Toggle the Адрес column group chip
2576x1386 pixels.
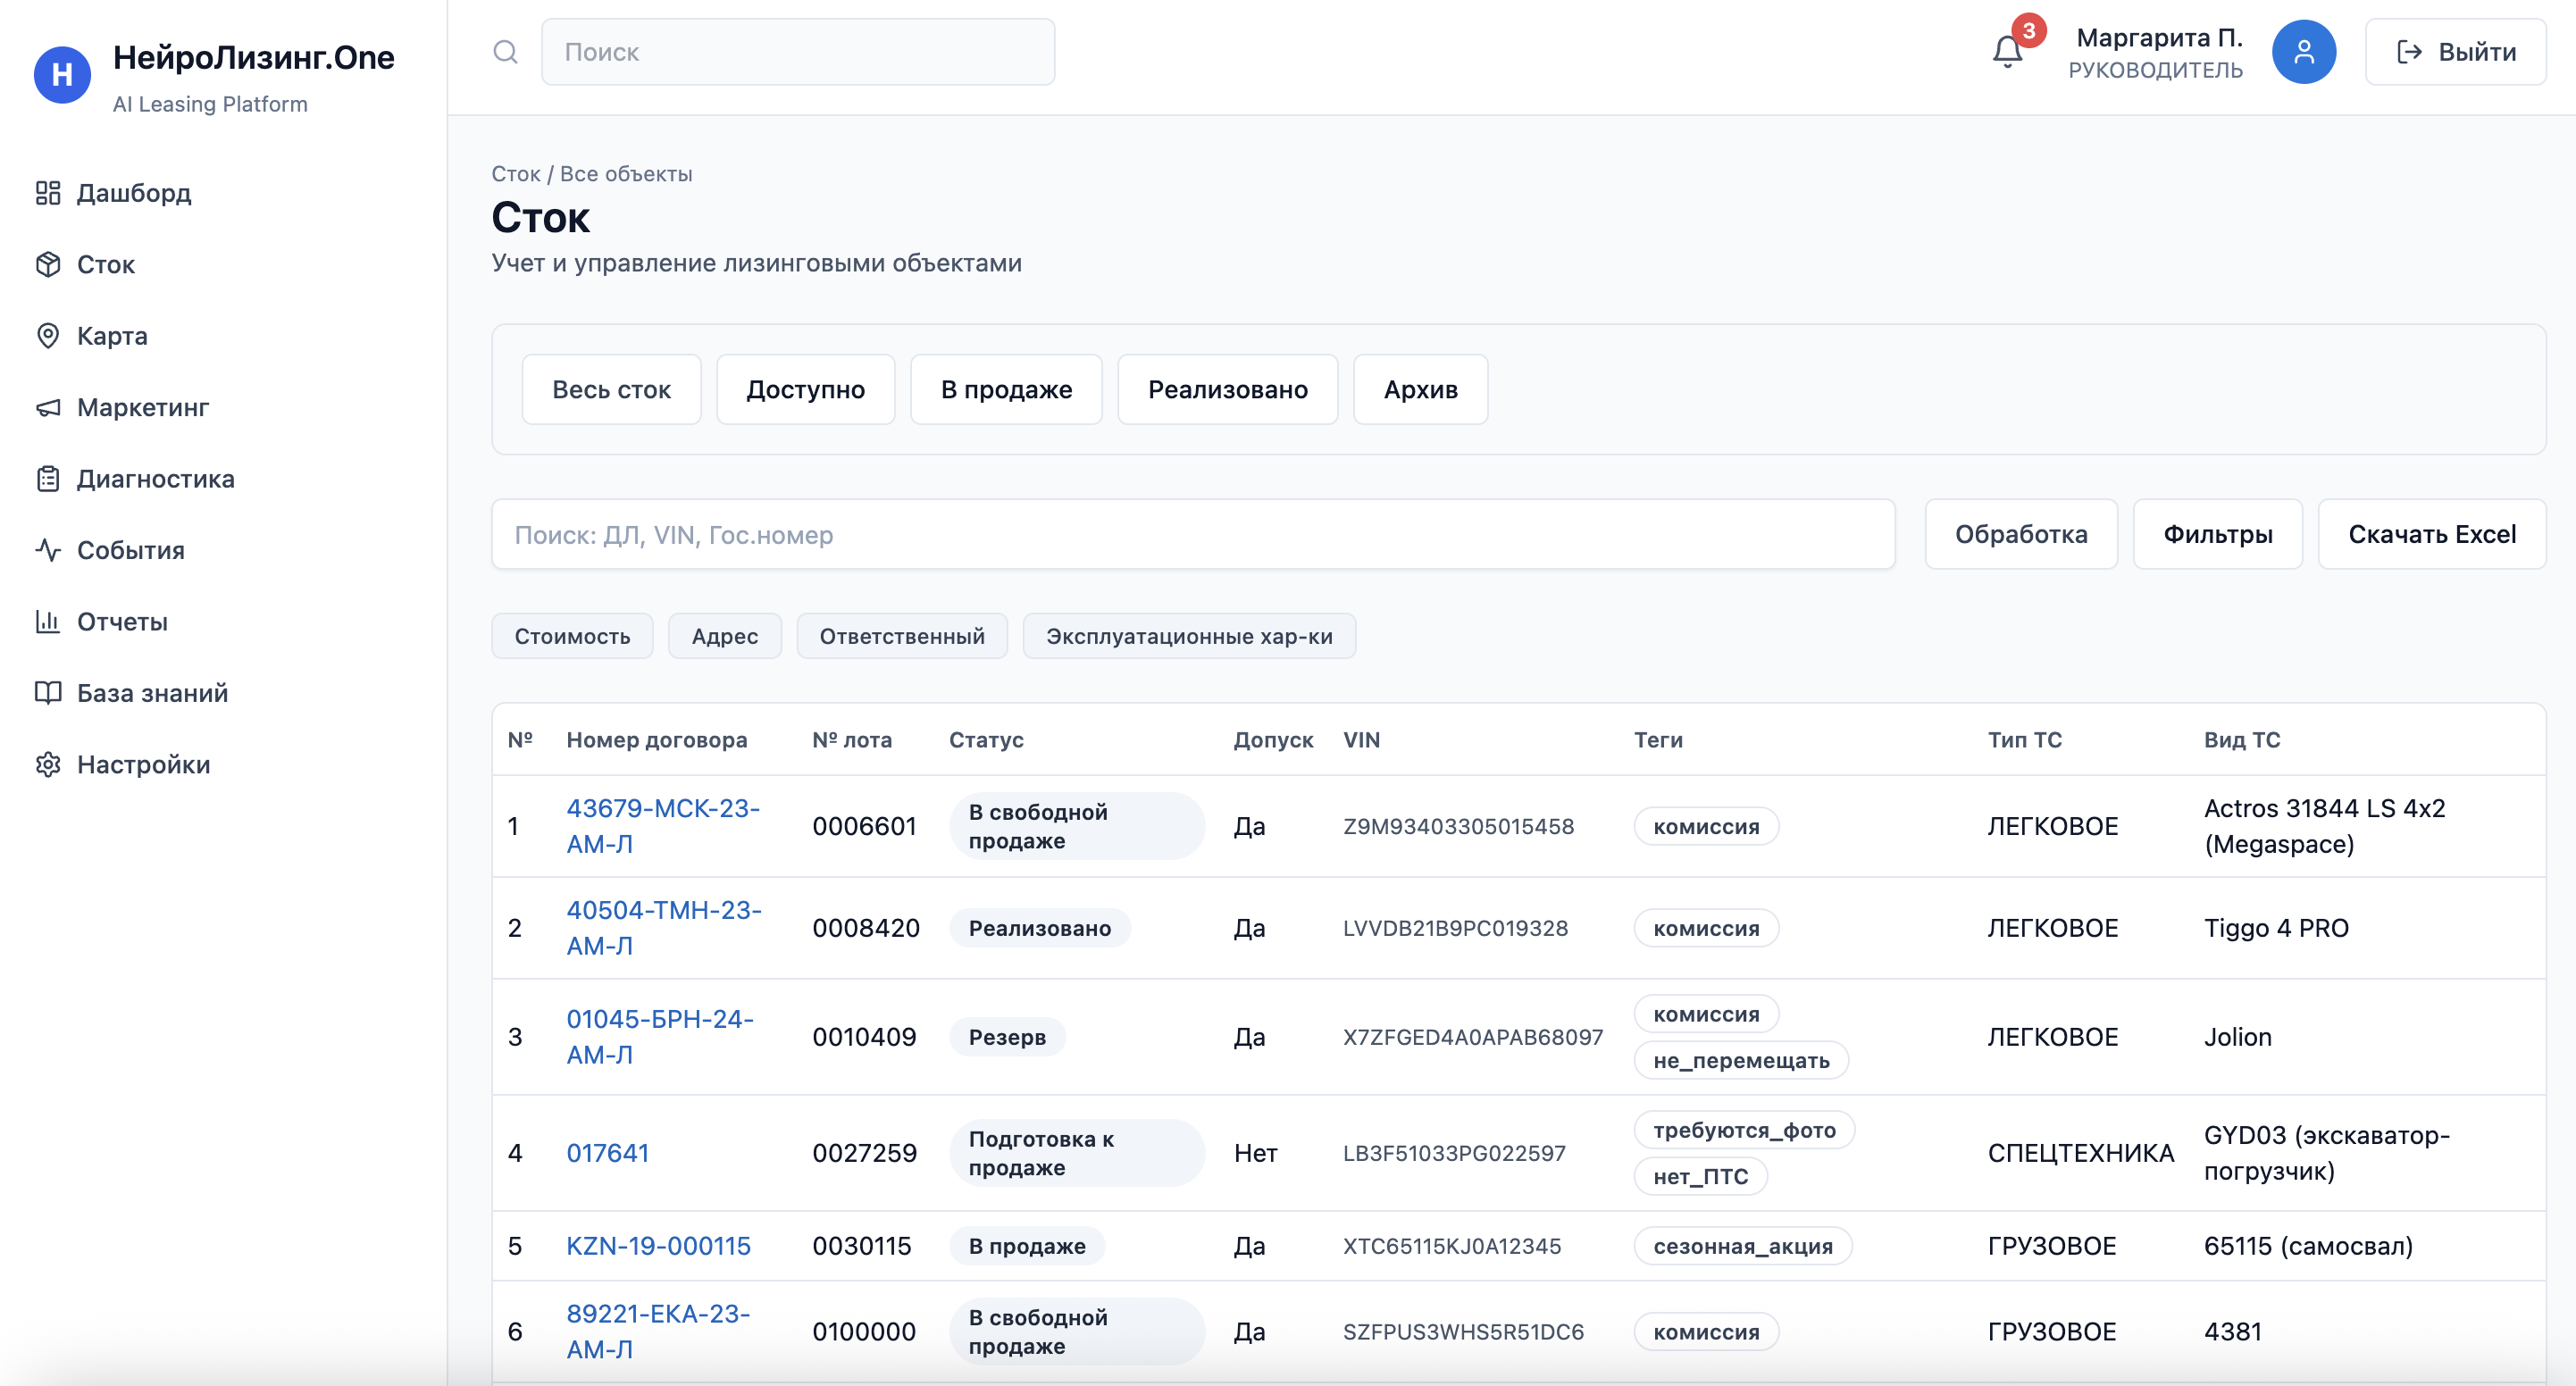[x=724, y=636]
